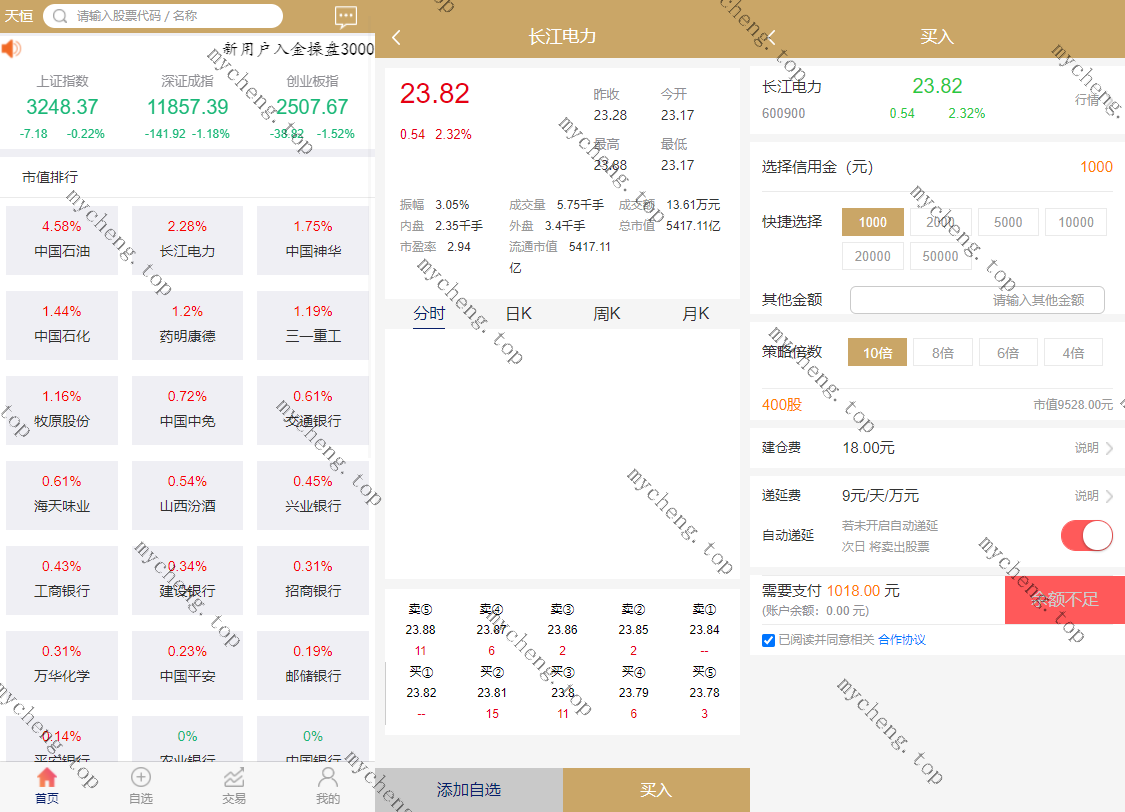Click the 添加自选 button

click(x=469, y=790)
